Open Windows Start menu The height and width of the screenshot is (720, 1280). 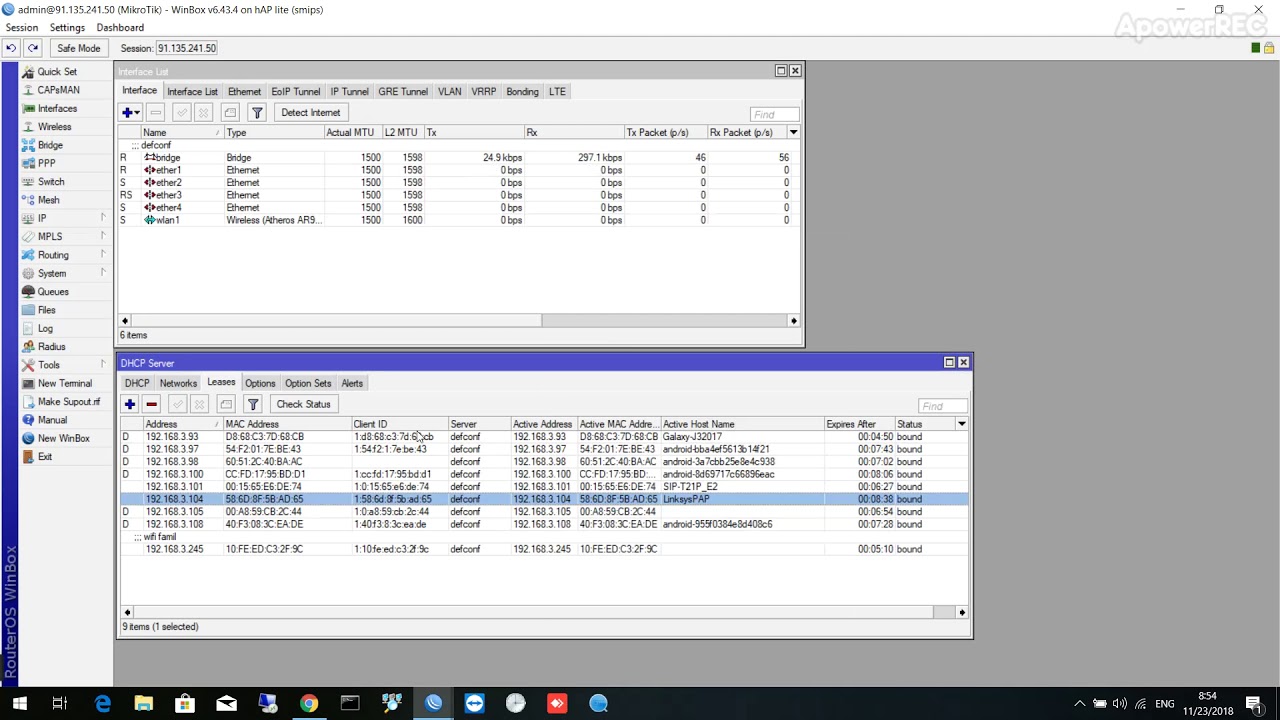(x=19, y=703)
